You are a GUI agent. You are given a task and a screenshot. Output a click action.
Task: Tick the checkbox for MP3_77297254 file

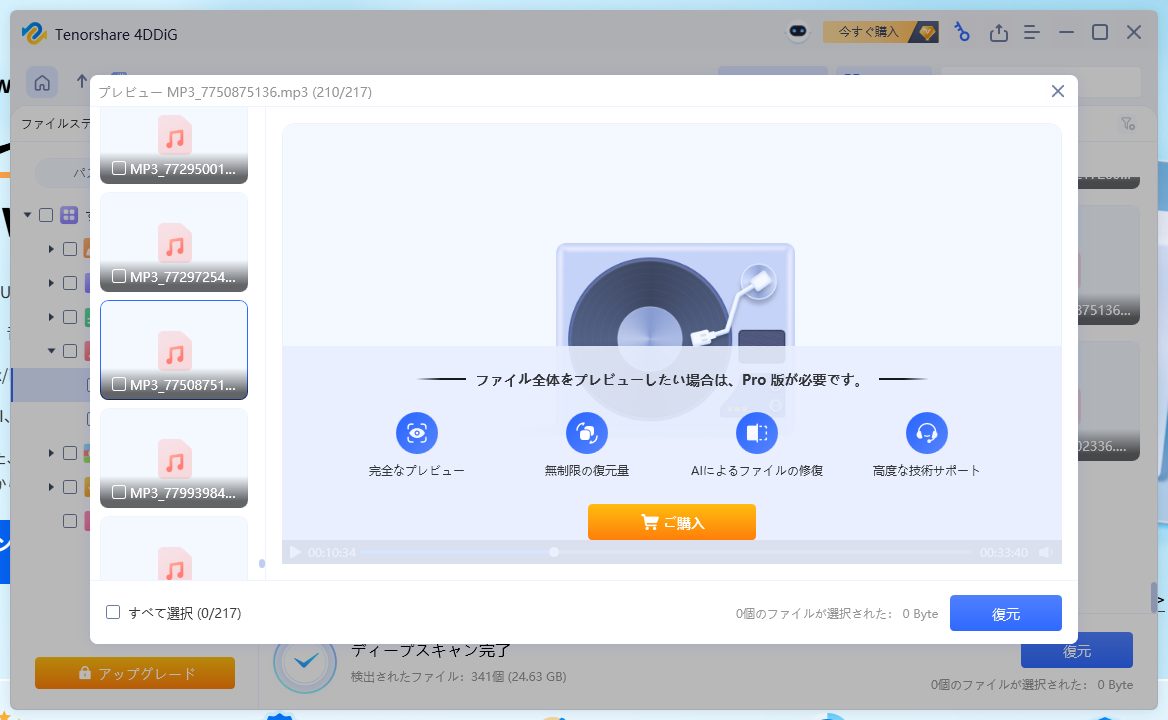119,276
